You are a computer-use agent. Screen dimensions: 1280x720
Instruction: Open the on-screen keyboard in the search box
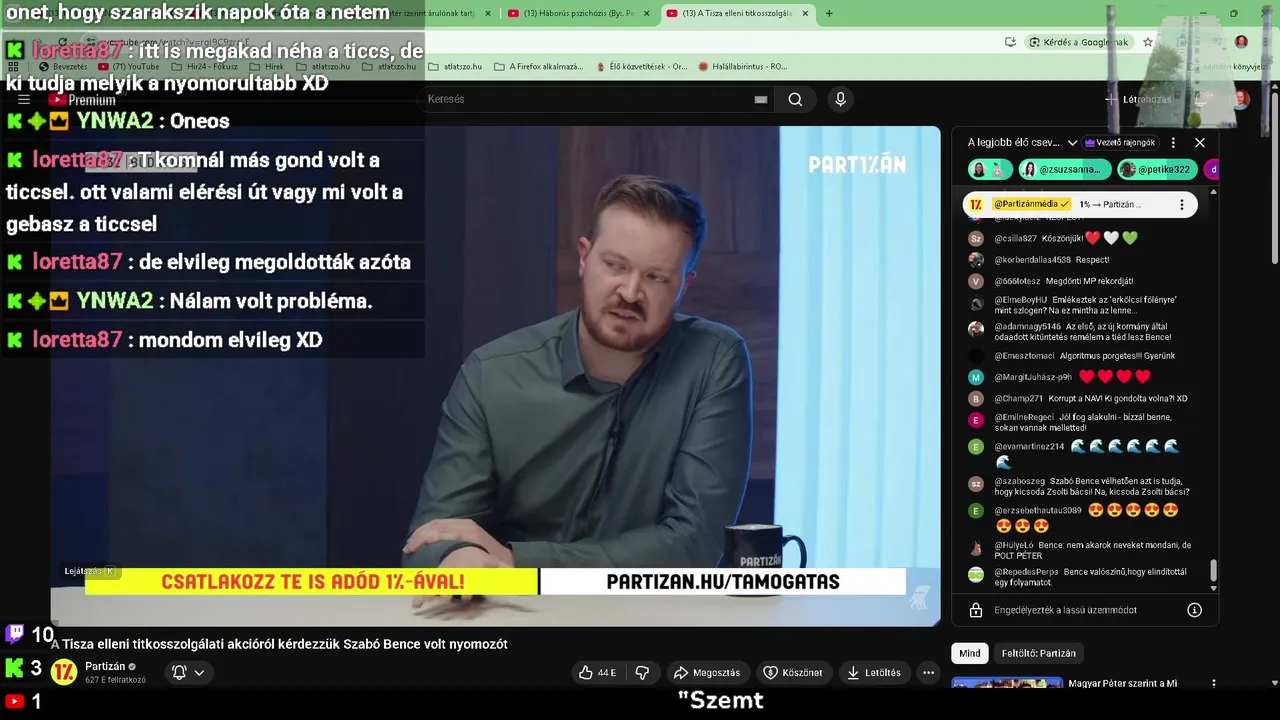pyautogui.click(x=761, y=99)
